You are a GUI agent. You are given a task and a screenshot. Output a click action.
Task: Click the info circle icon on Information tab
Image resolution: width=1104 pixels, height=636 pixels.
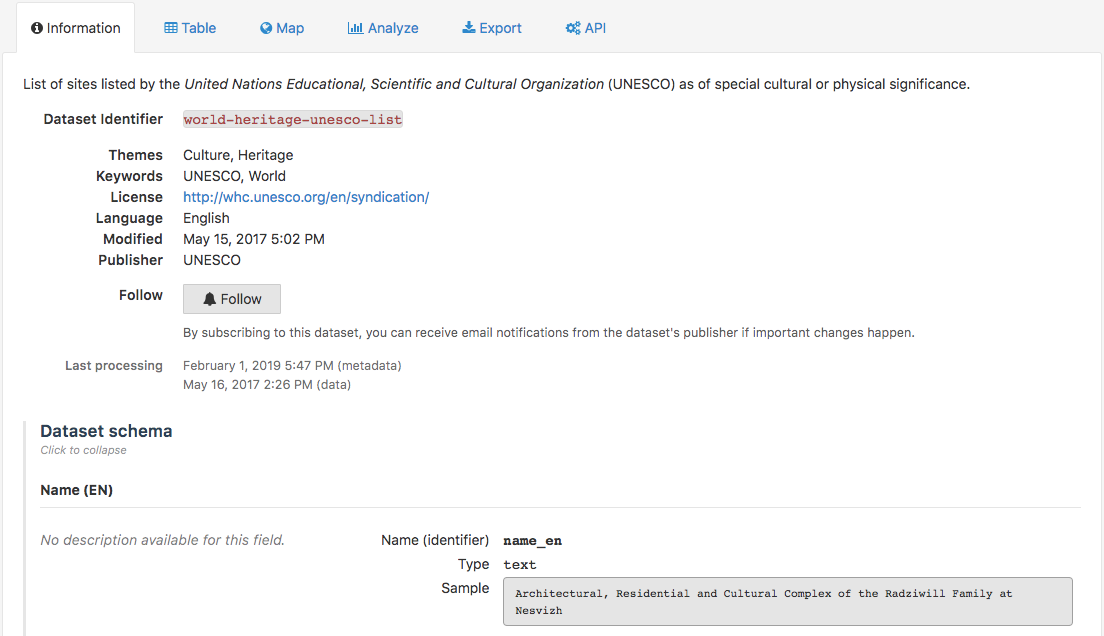coord(37,28)
